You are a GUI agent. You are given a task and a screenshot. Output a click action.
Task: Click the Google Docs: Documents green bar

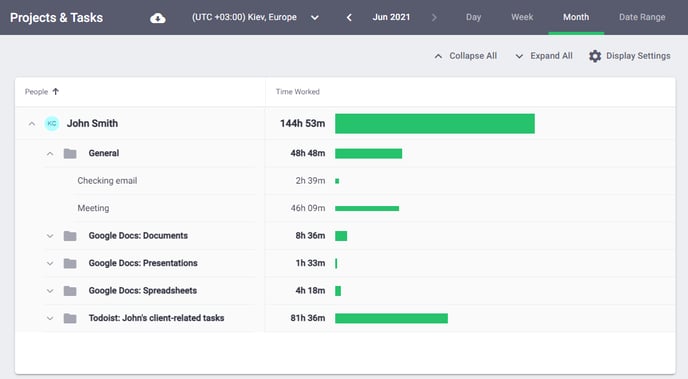[x=341, y=236]
